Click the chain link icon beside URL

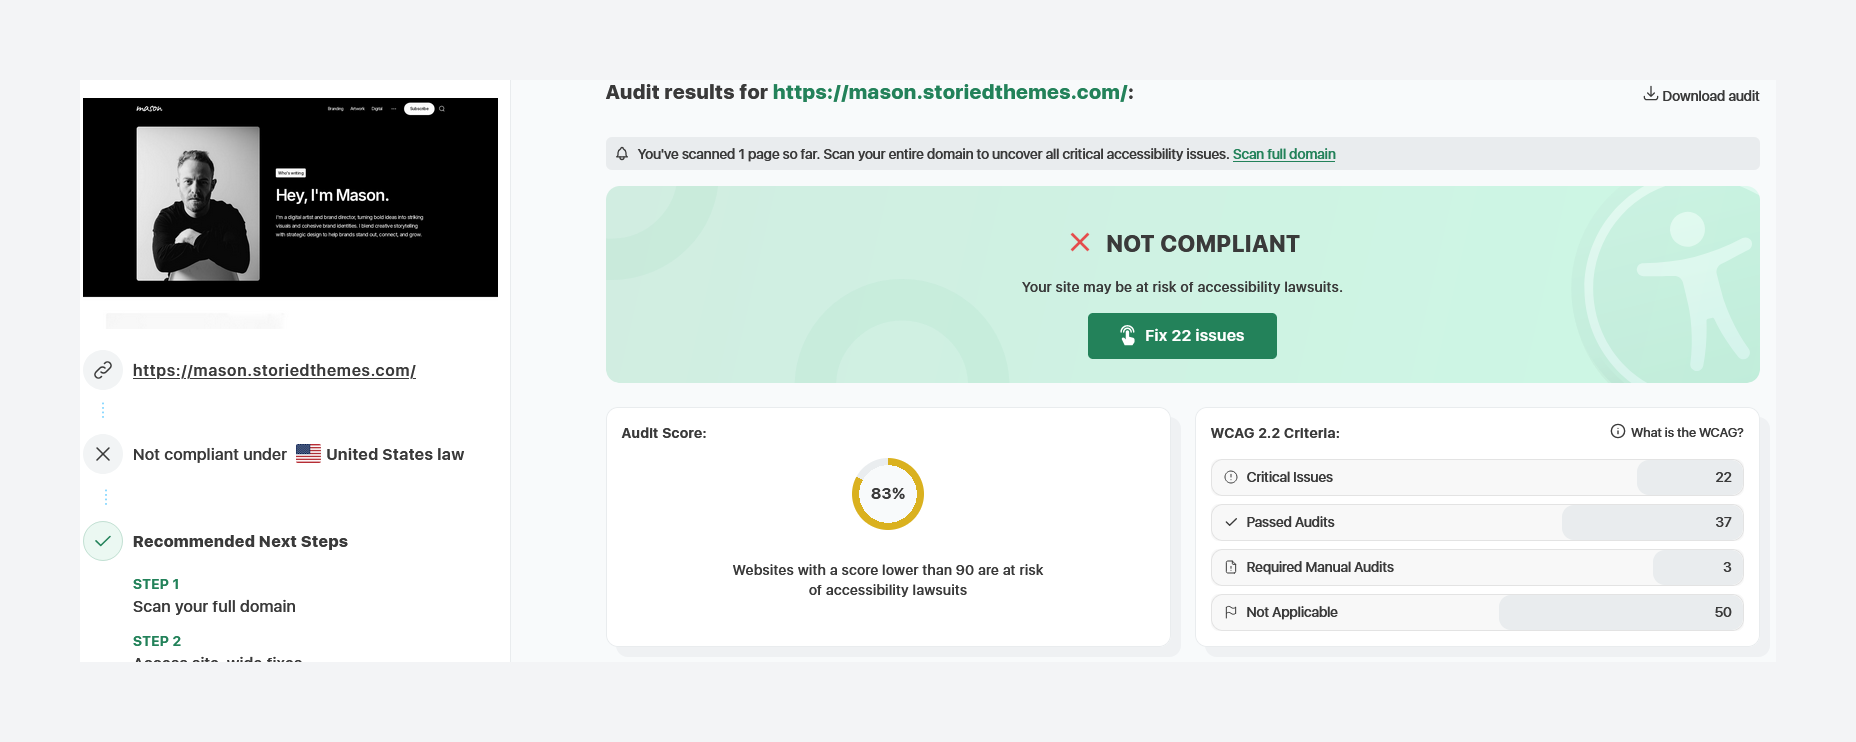[x=103, y=371]
